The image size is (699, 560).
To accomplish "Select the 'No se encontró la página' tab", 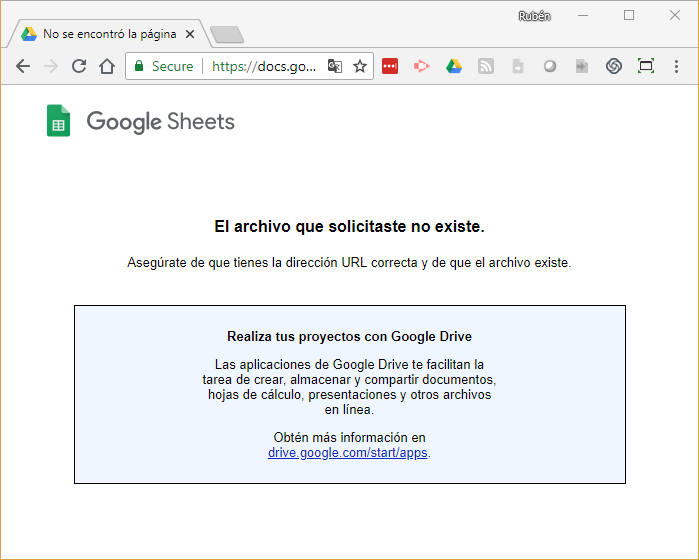I will point(109,34).
